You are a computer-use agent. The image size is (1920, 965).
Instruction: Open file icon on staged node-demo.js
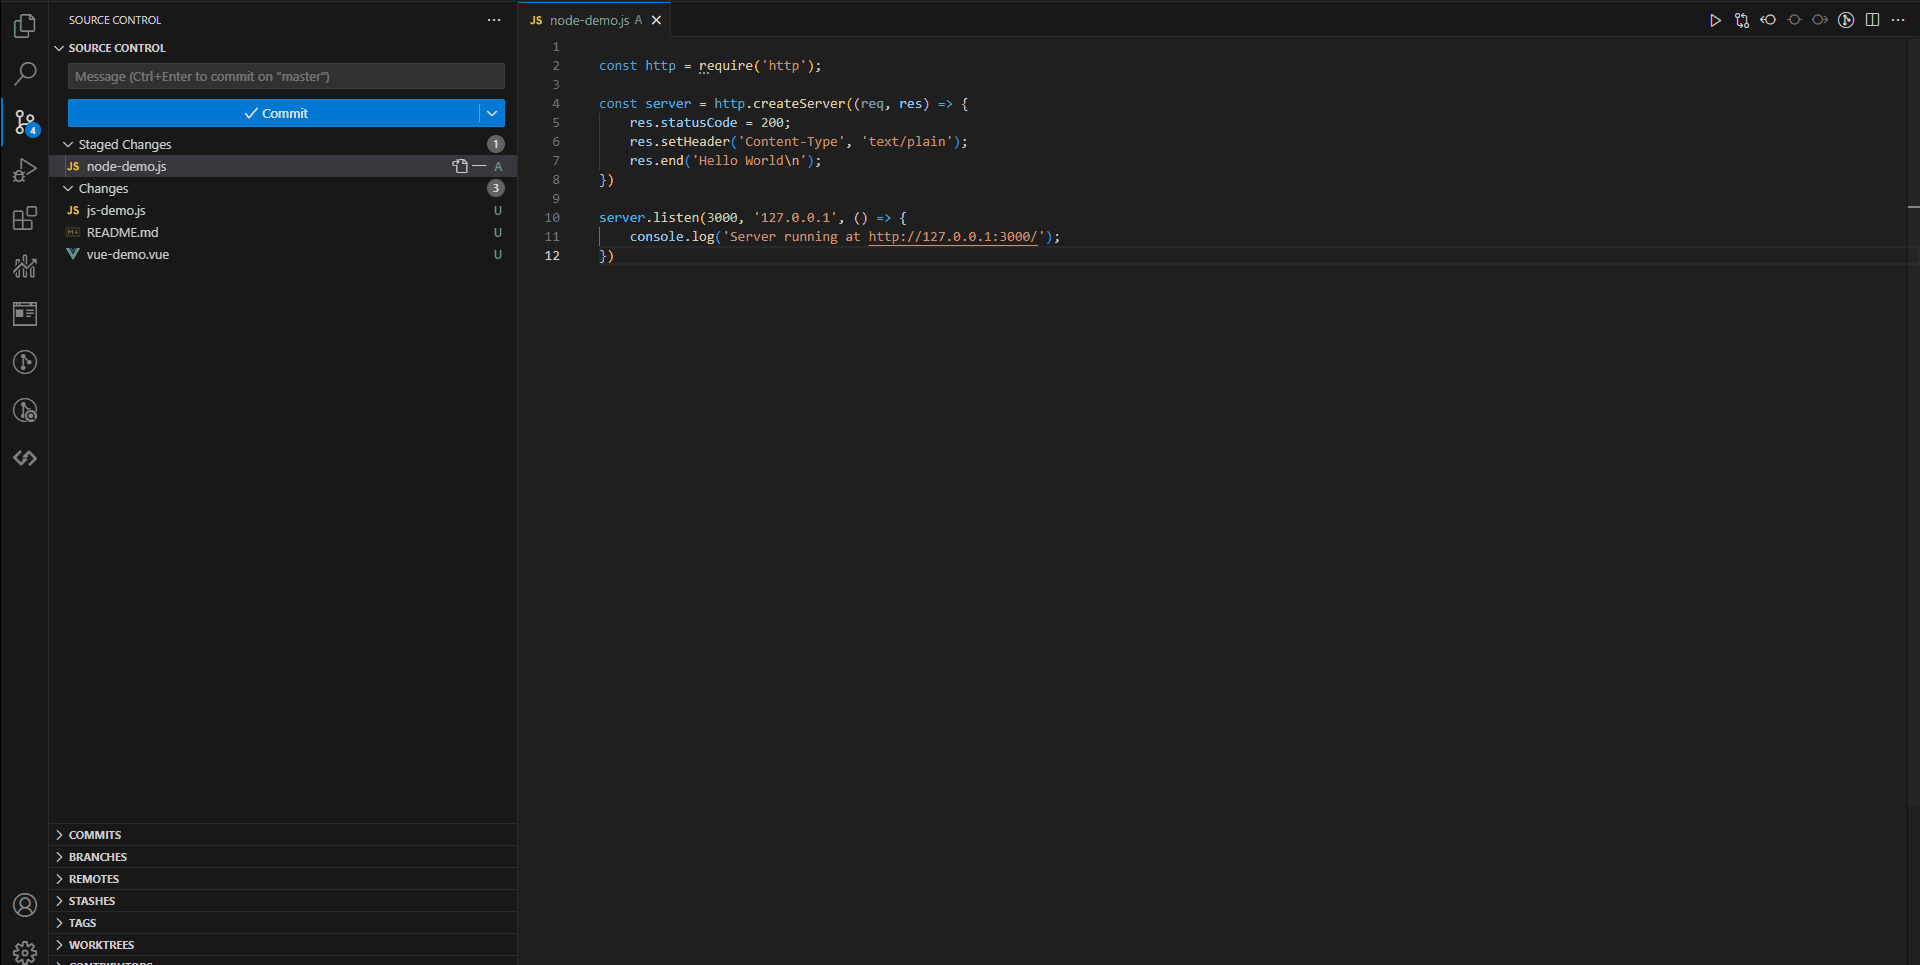[459, 166]
